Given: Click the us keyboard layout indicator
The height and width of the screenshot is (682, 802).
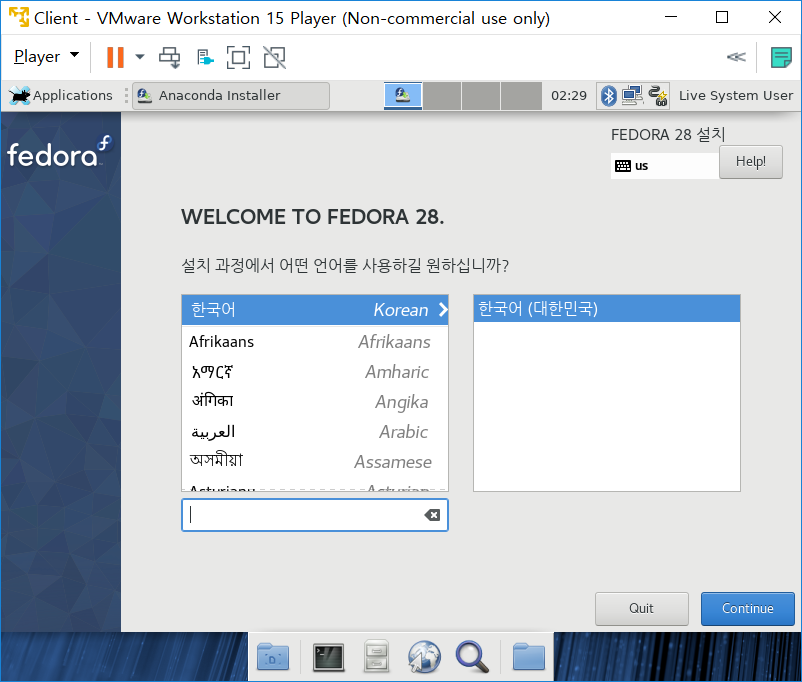Looking at the screenshot, I should (x=664, y=166).
